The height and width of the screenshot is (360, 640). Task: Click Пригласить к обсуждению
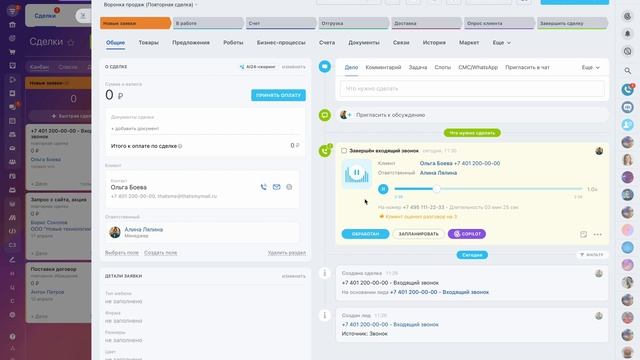coord(391,115)
